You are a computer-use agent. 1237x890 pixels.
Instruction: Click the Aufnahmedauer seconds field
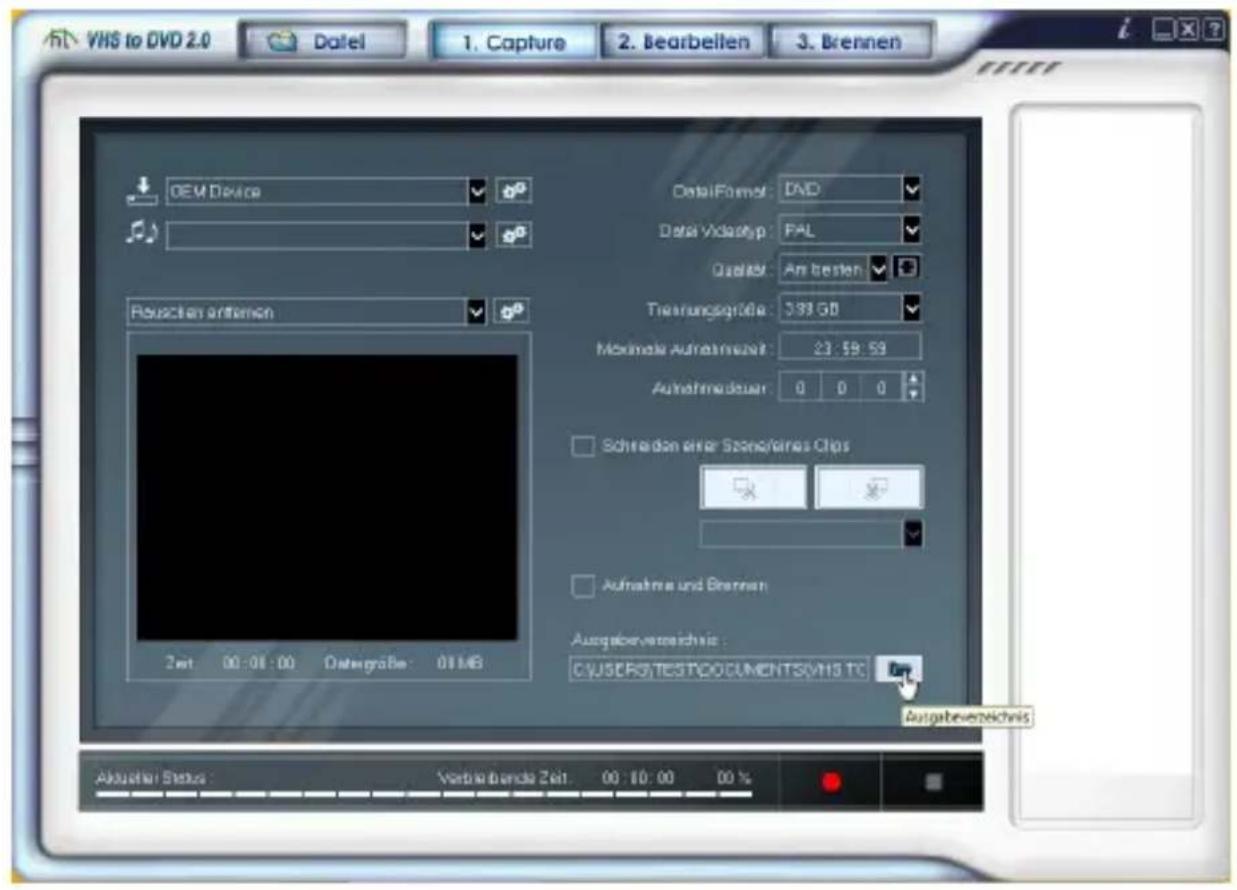(881, 388)
